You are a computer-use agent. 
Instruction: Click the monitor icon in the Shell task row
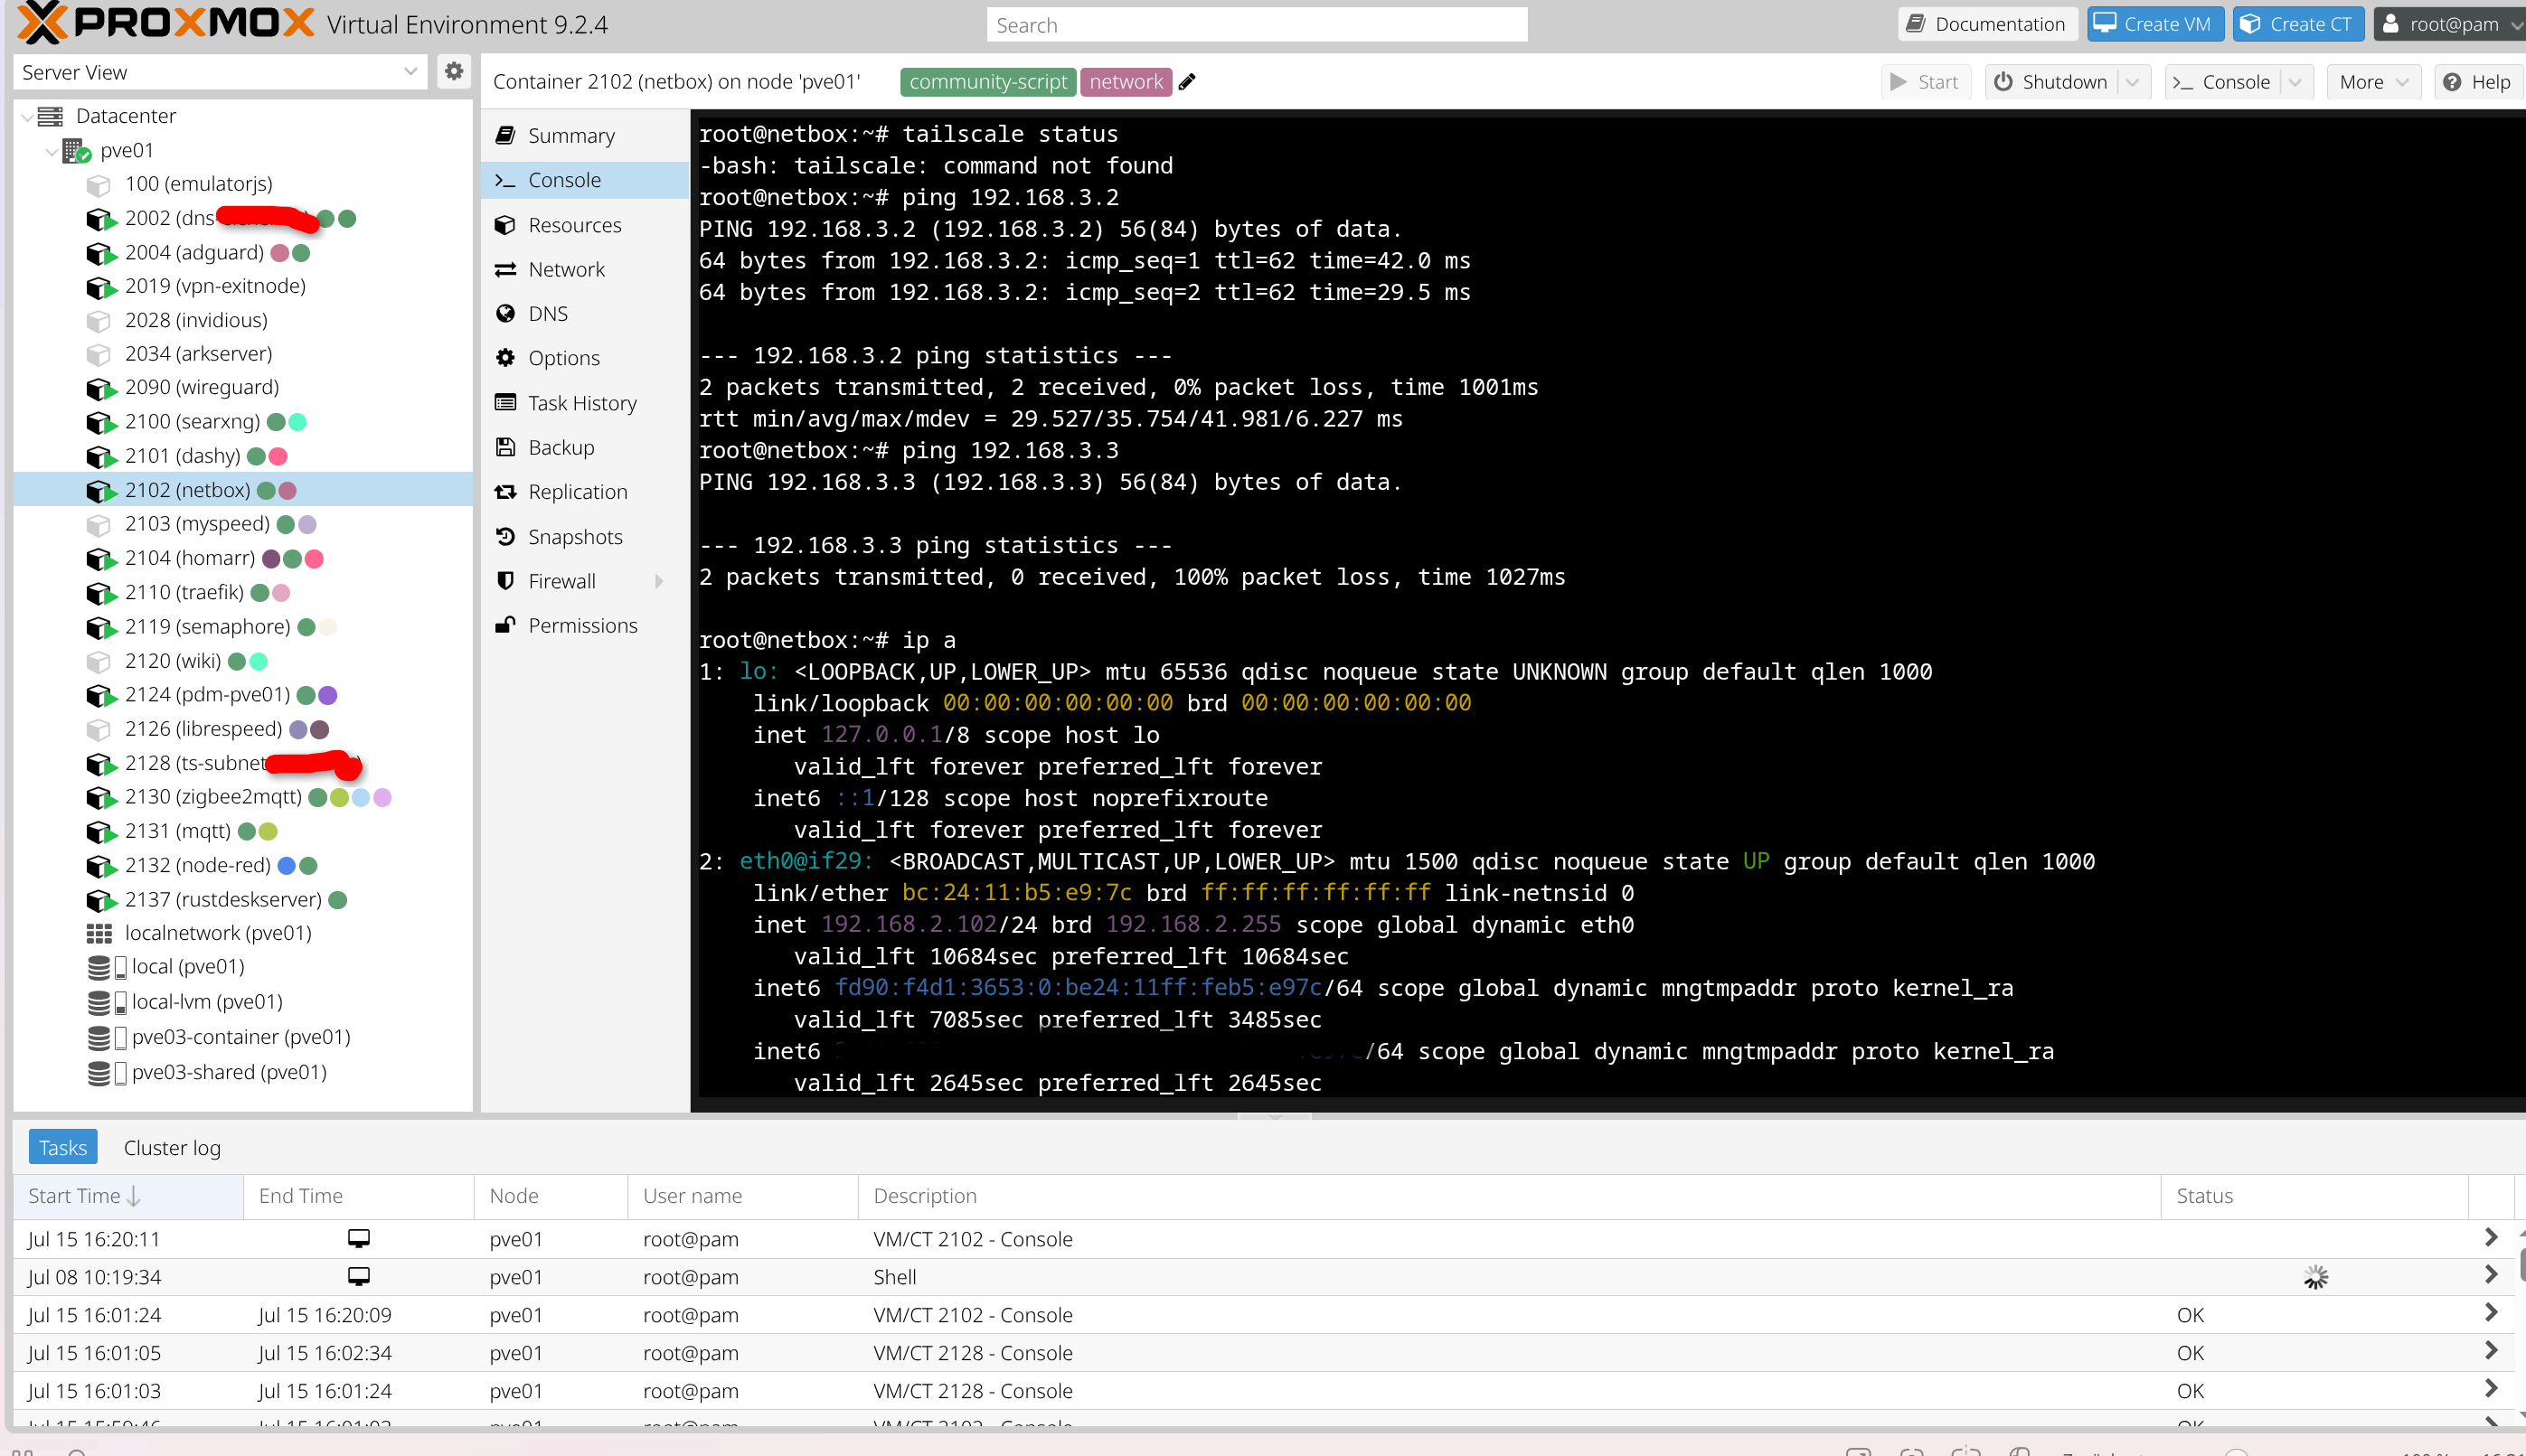pos(359,1277)
